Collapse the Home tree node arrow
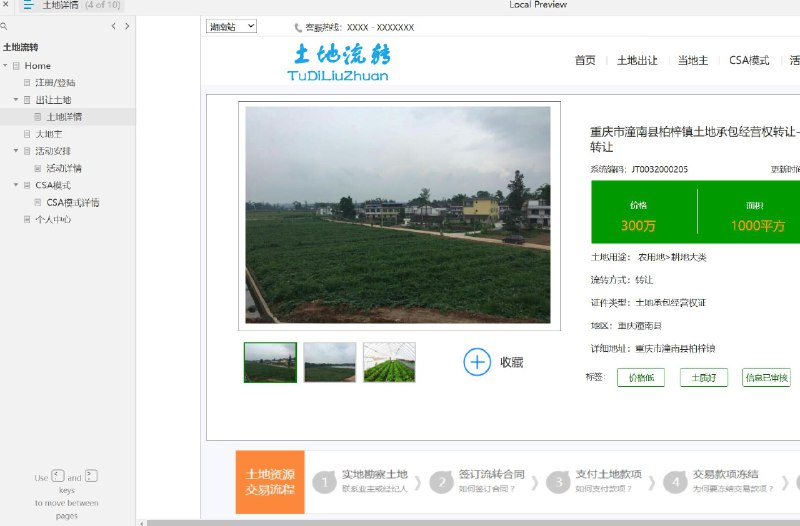The image size is (800, 526). tap(5, 65)
